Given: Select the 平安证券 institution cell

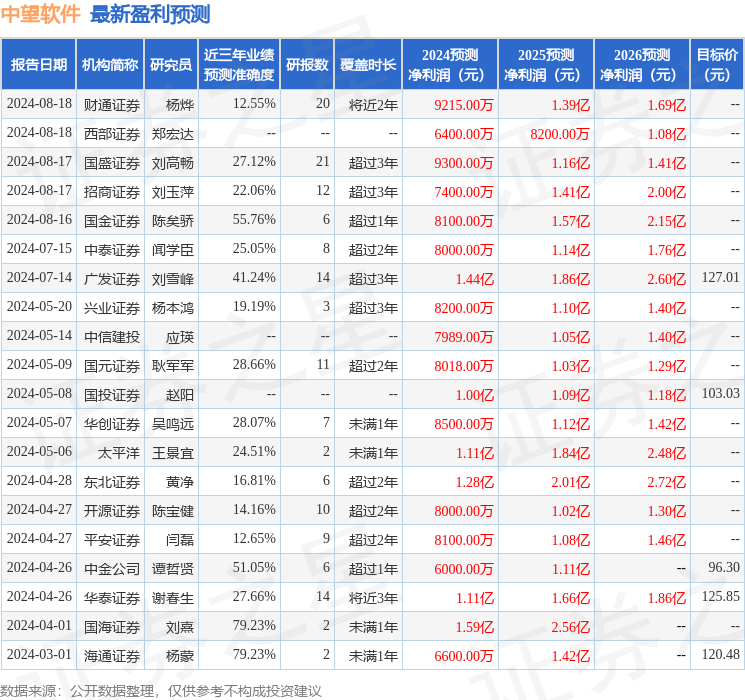Looking at the screenshot, I should point(112,540).
